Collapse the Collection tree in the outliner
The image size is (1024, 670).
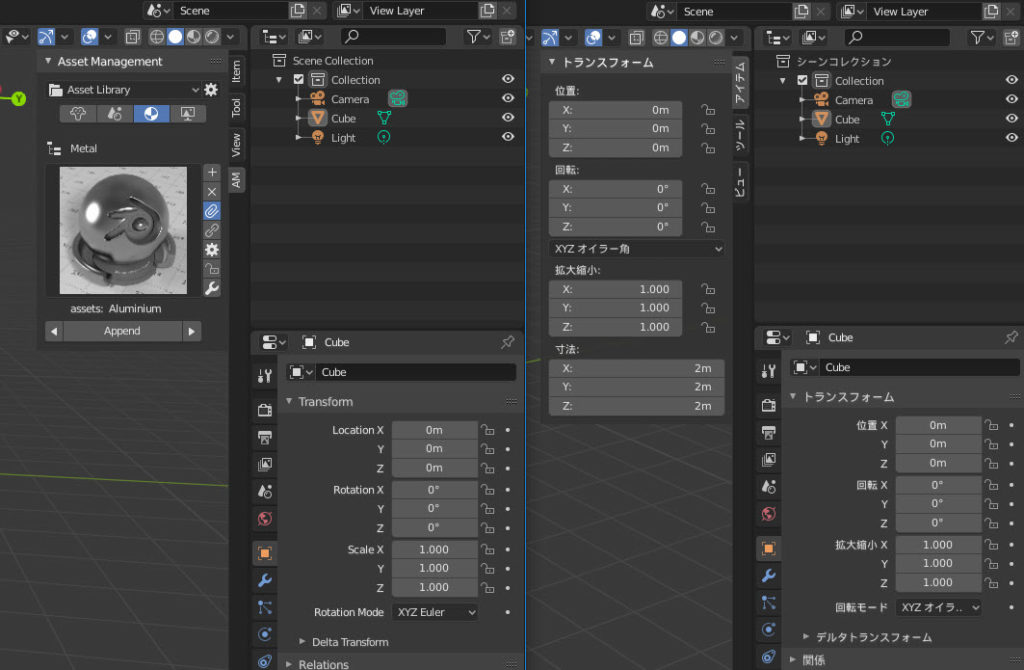[279, 79]
